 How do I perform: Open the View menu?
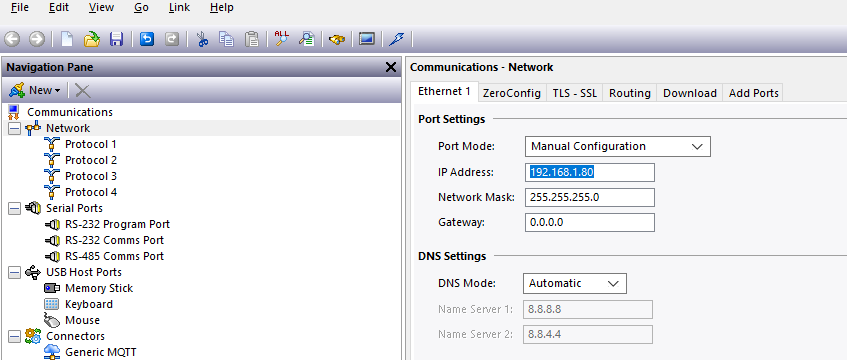tap(101, 8)
